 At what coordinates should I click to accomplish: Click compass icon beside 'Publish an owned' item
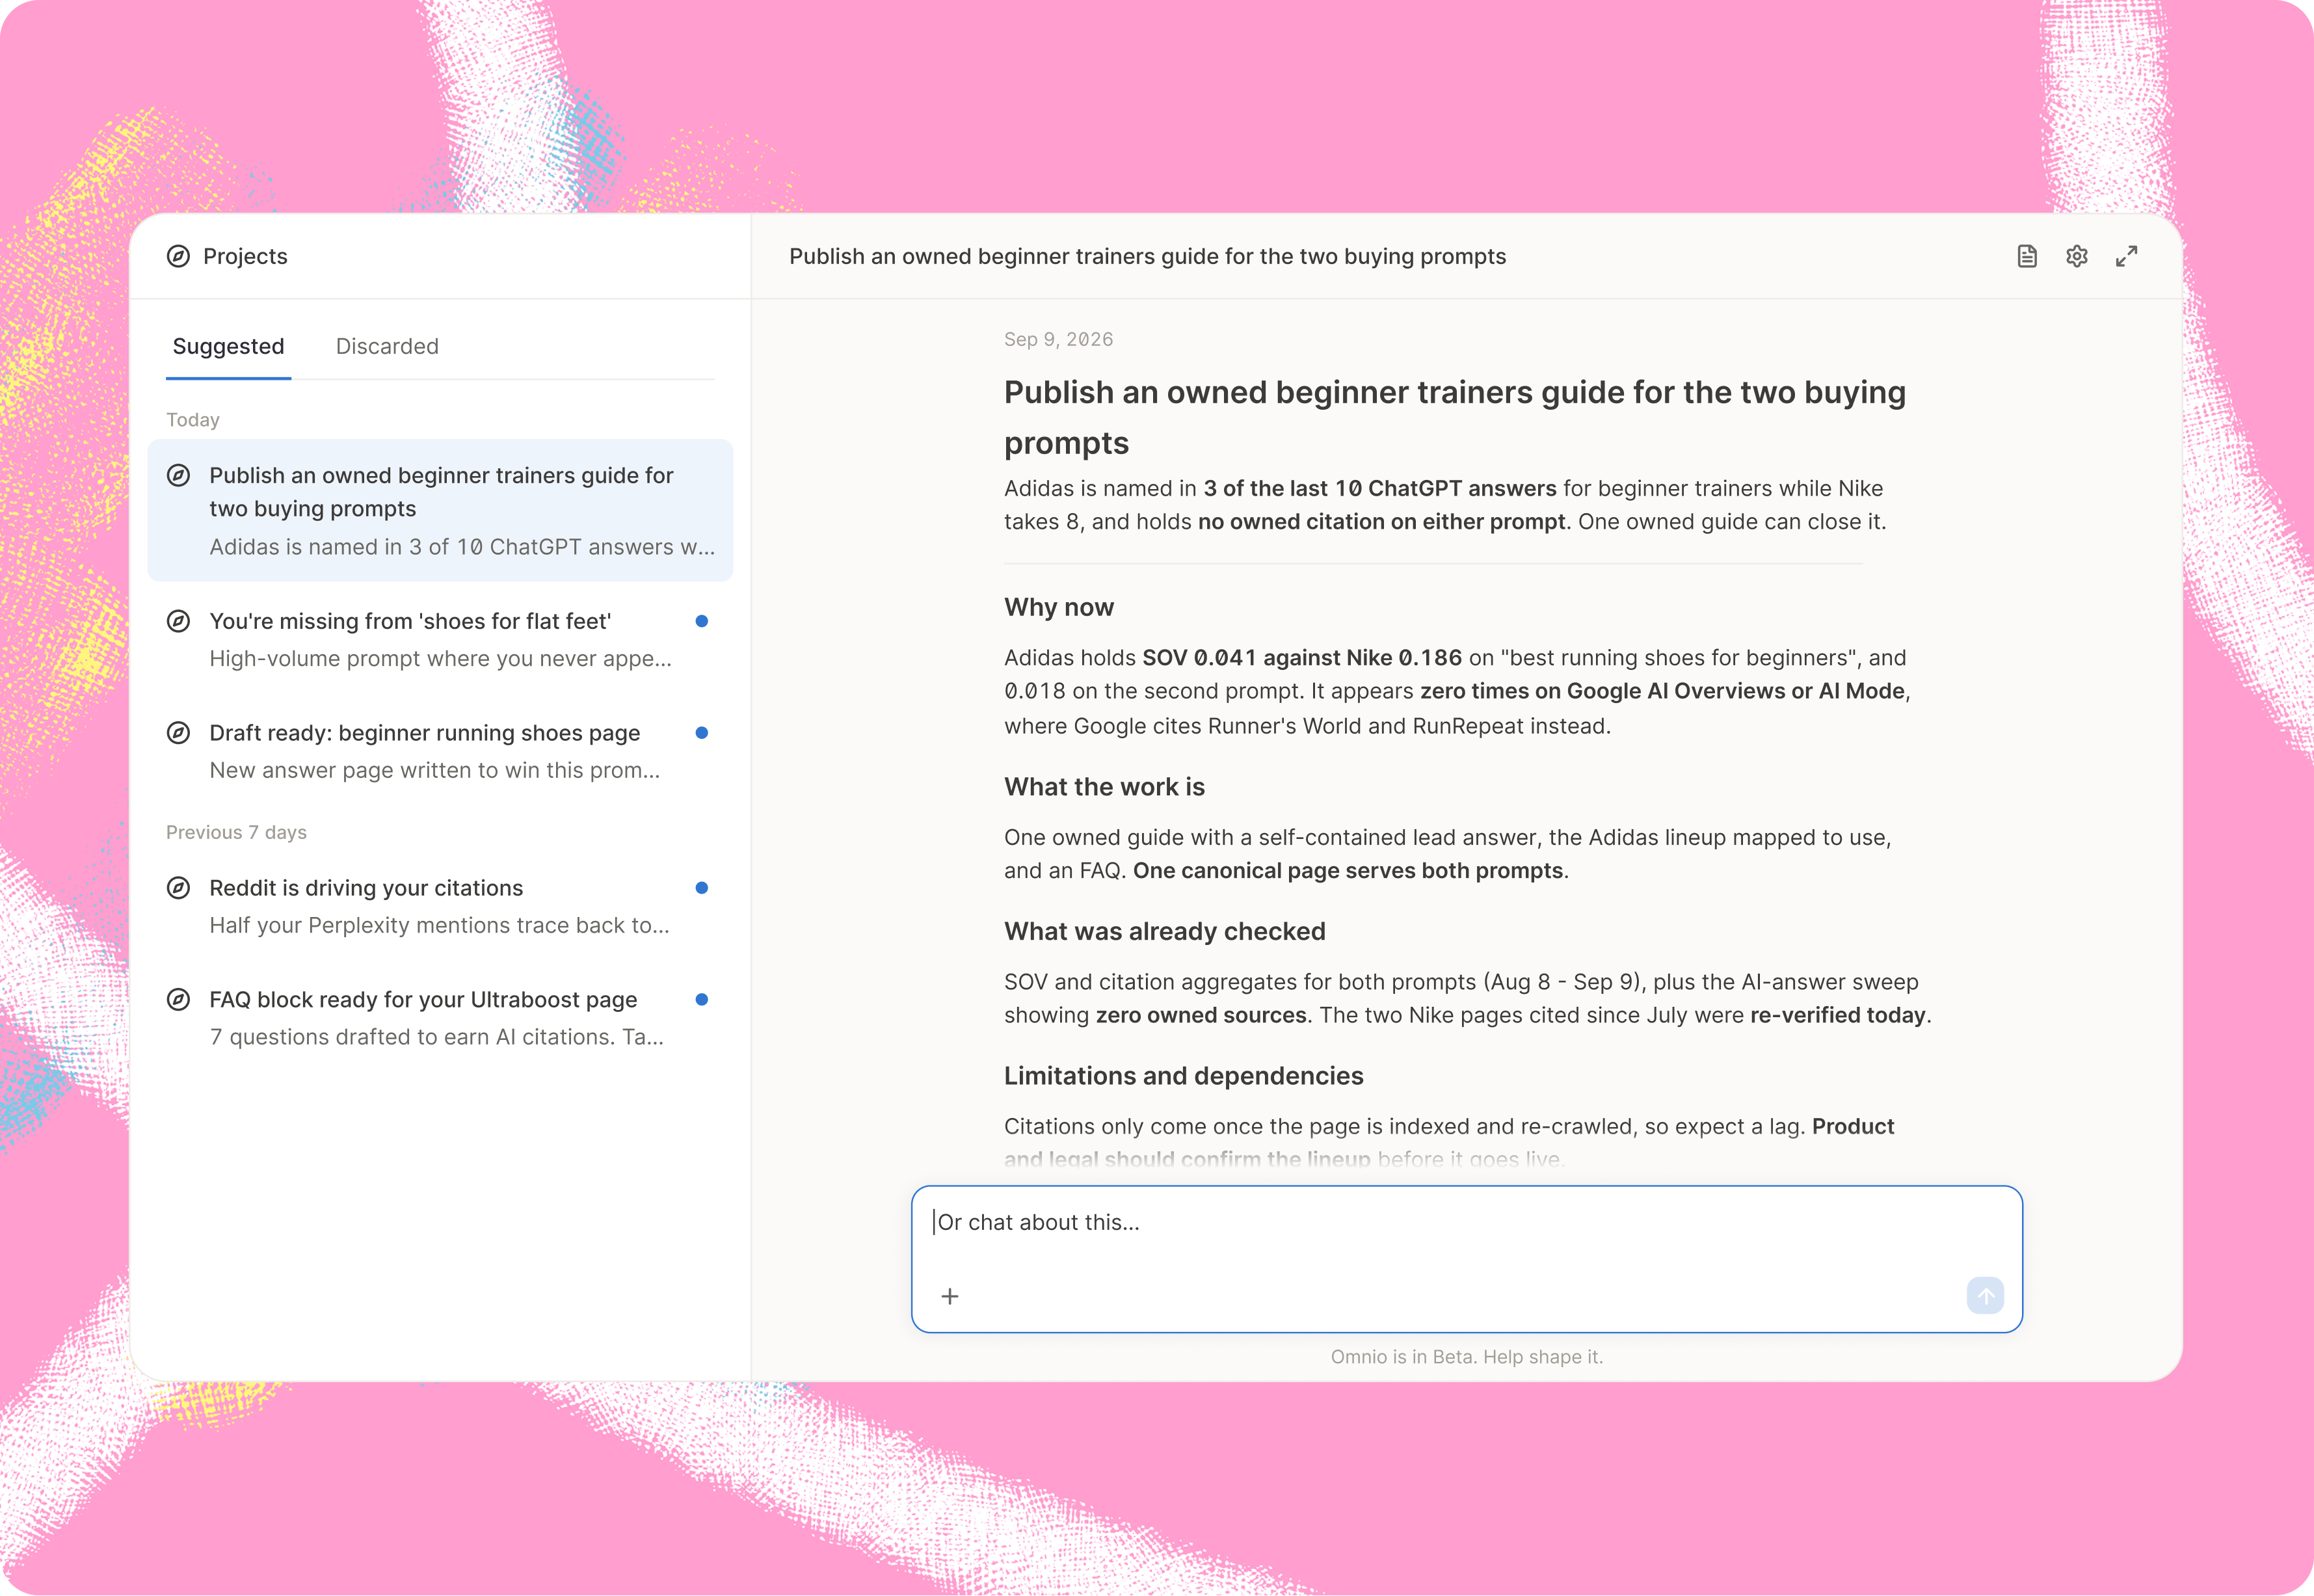(178, 475)
